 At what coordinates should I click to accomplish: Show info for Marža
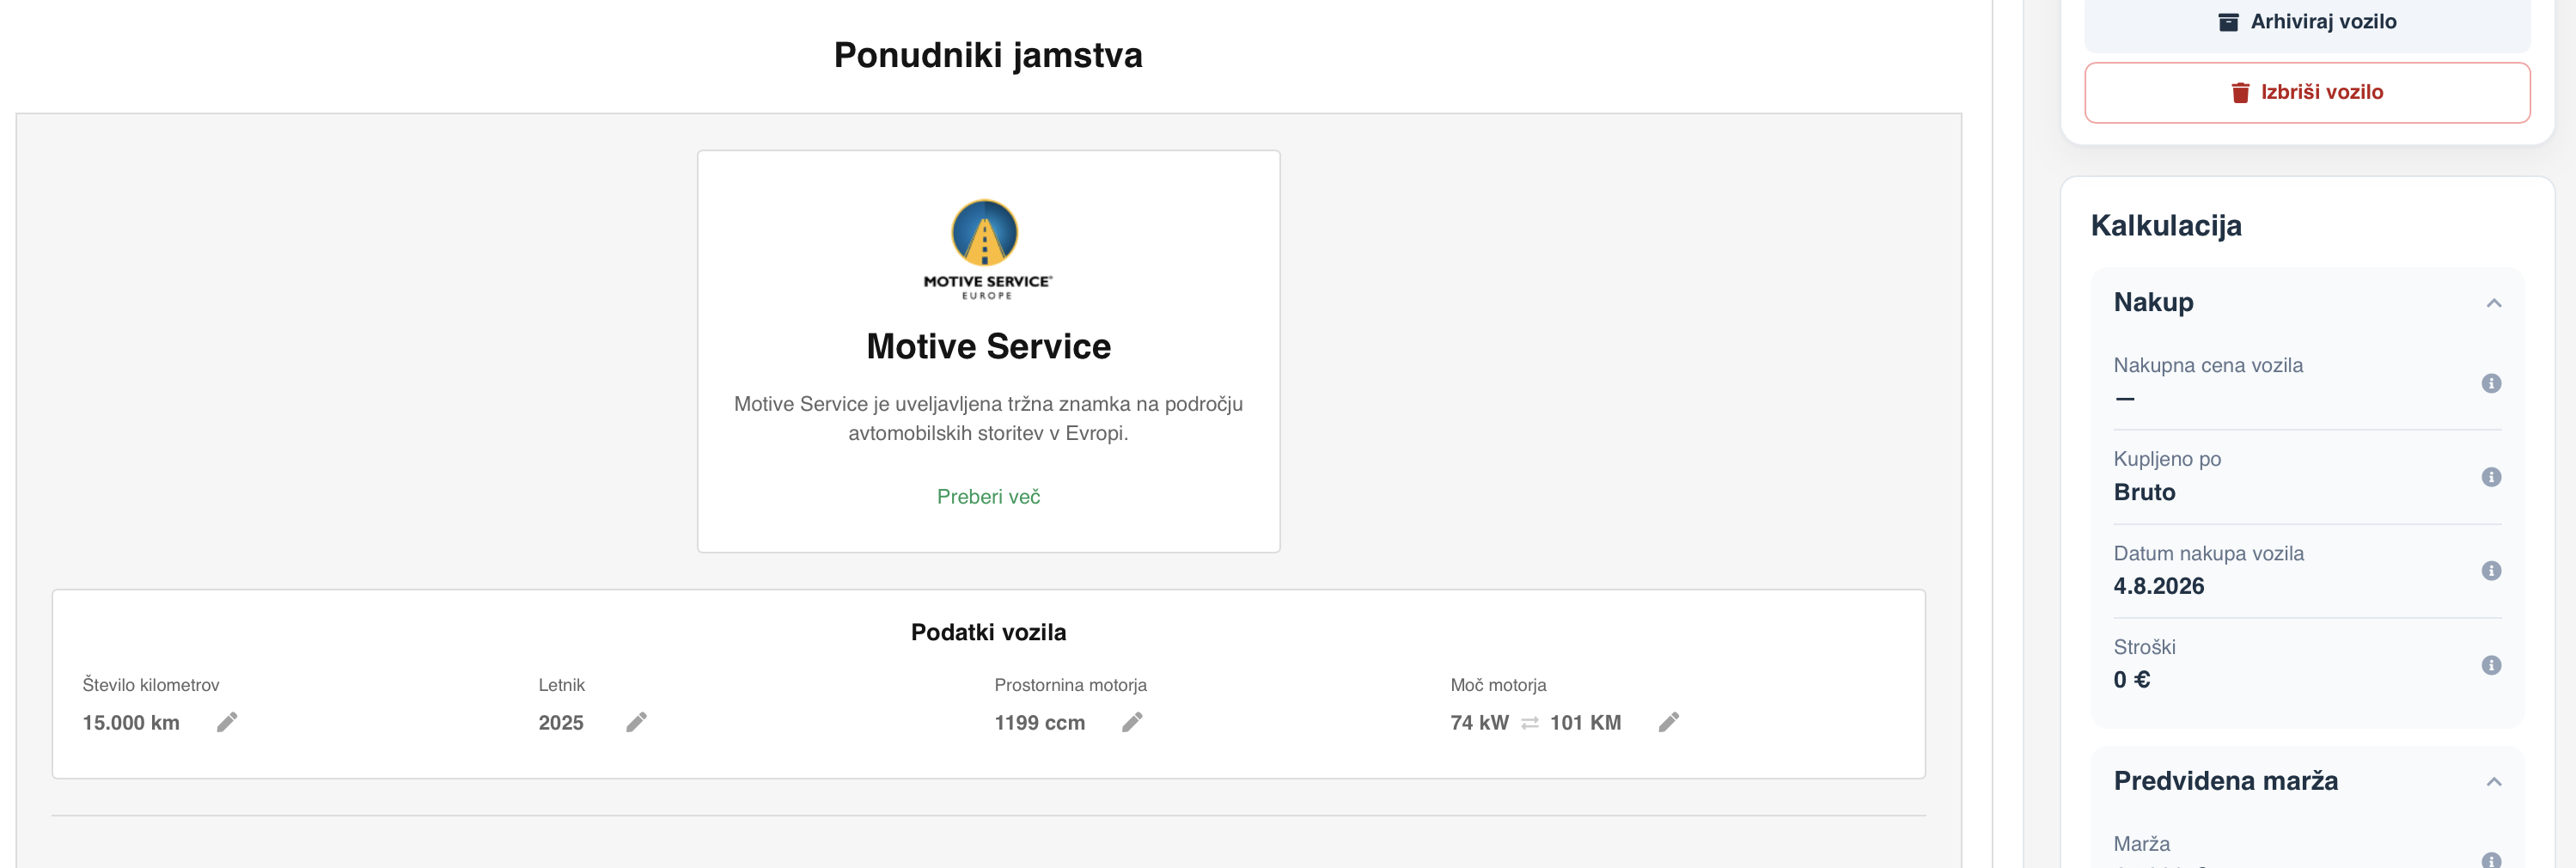(x=2491, y=859)
